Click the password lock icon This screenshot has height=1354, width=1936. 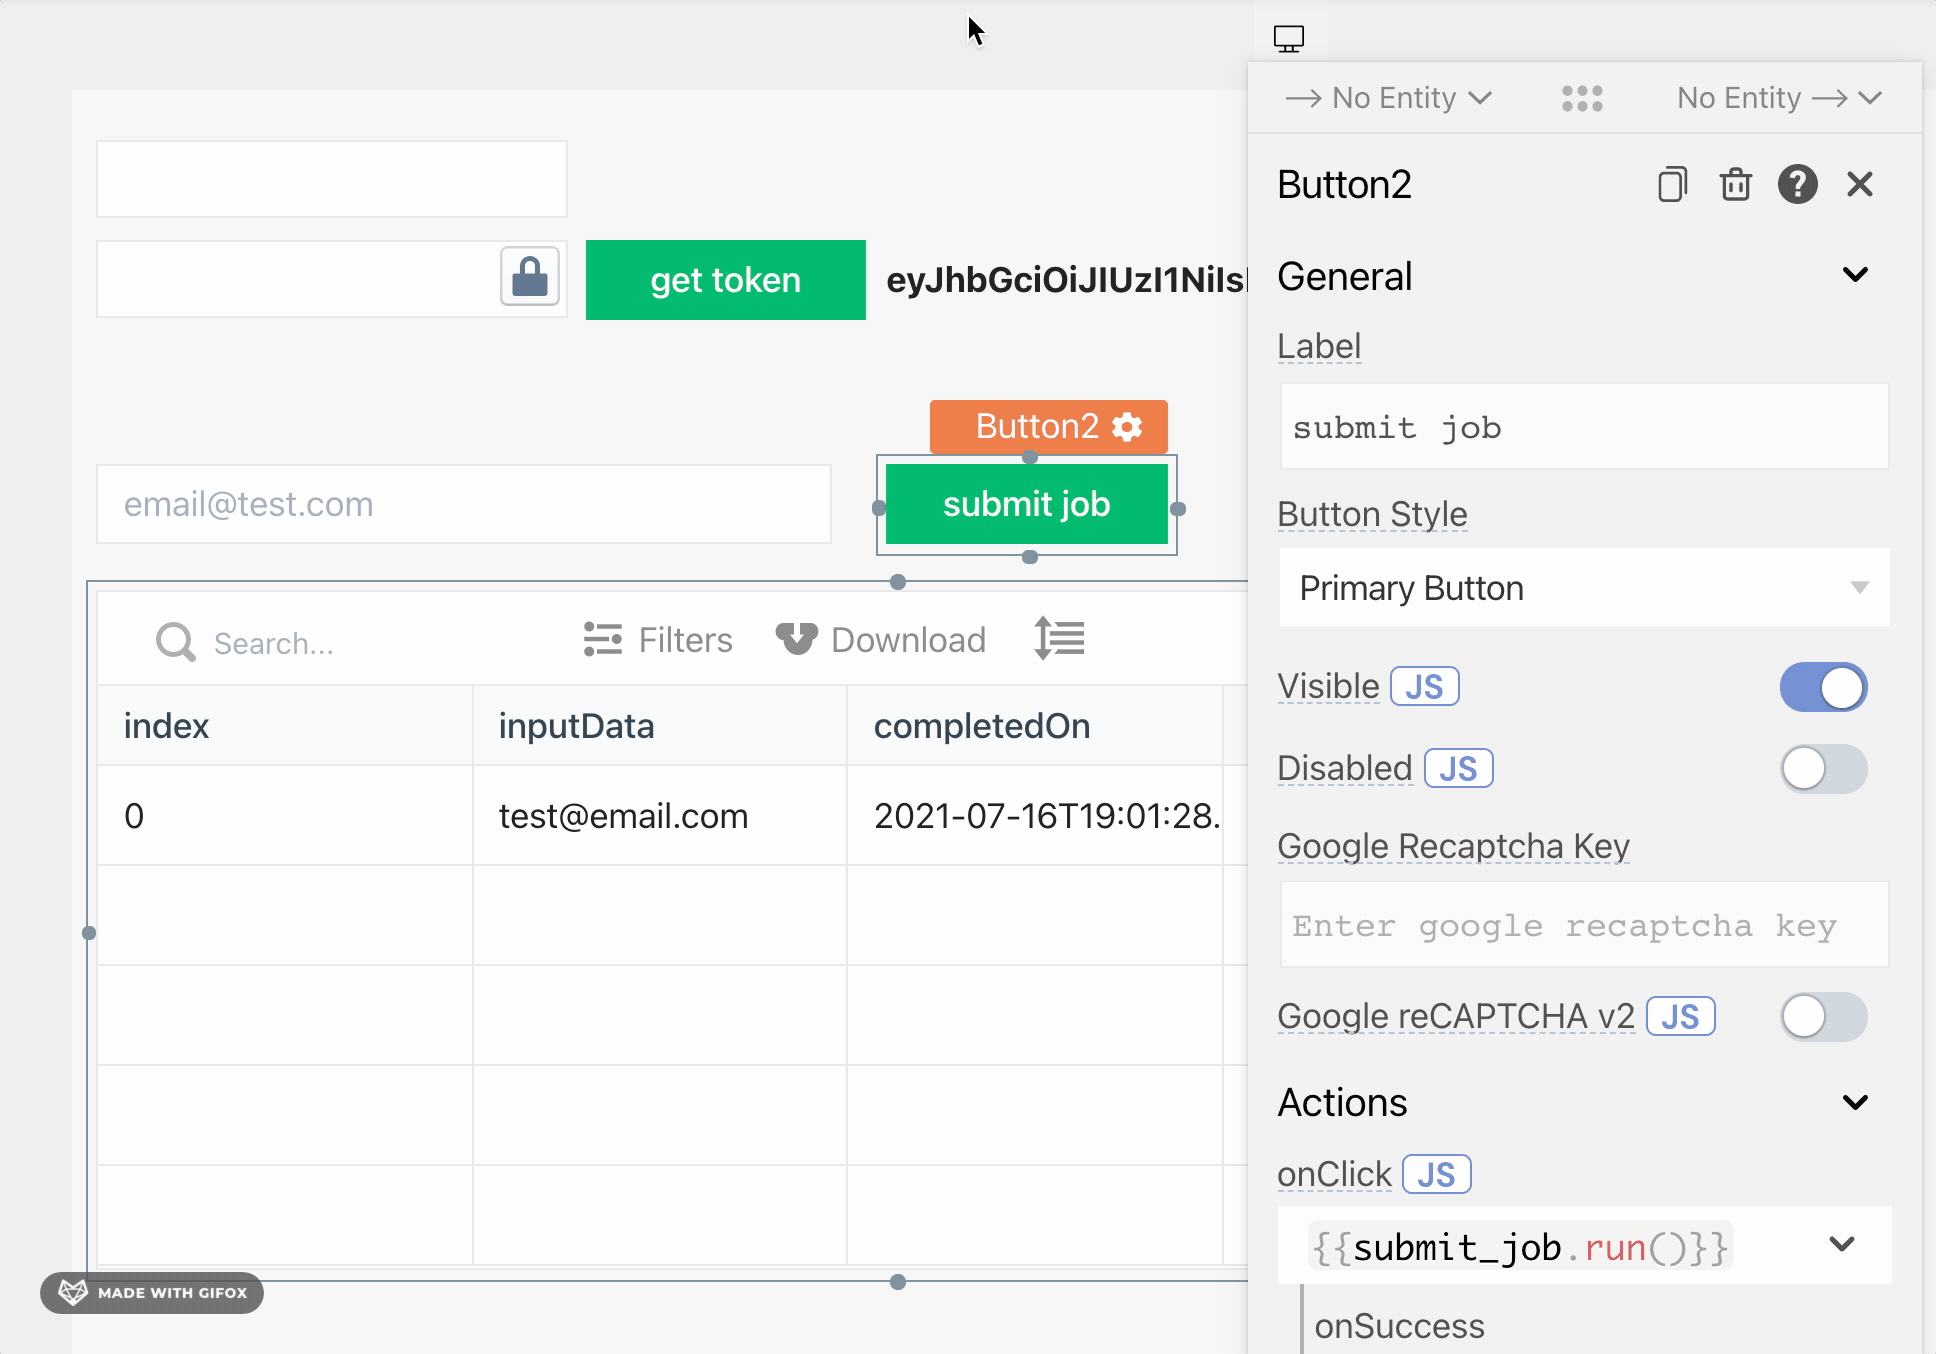coord(529,277)
